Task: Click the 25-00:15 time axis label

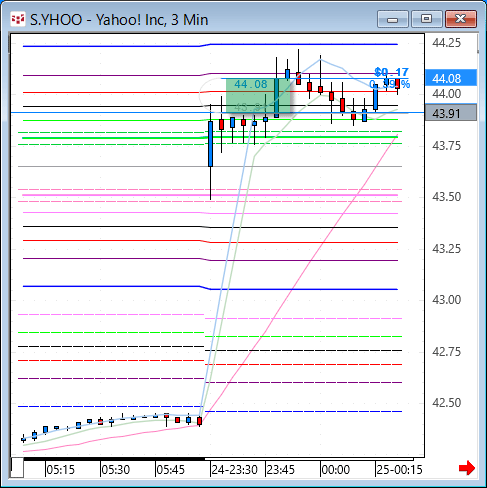Action: point(399,470)
